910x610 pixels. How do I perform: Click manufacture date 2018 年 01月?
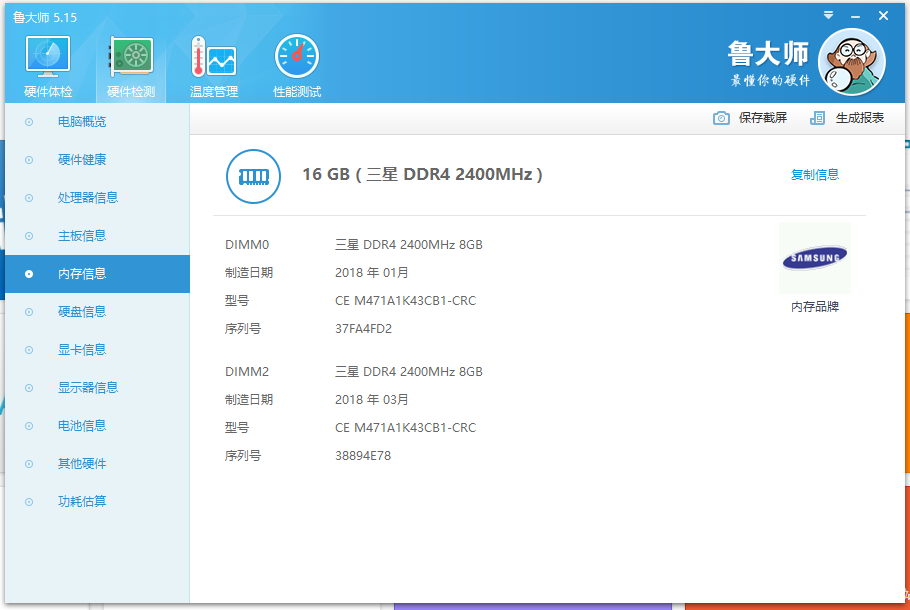tap(371, 273)
